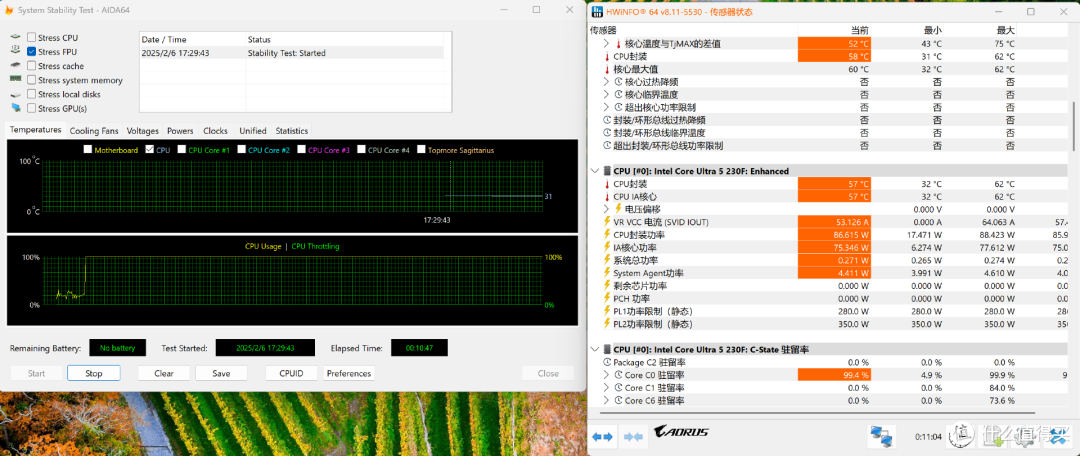Image resolution: width=1080 pixels, height=456 pixels.
Task: Click the 99.4 % Core C0 value
Action: (x=834, y=375)
